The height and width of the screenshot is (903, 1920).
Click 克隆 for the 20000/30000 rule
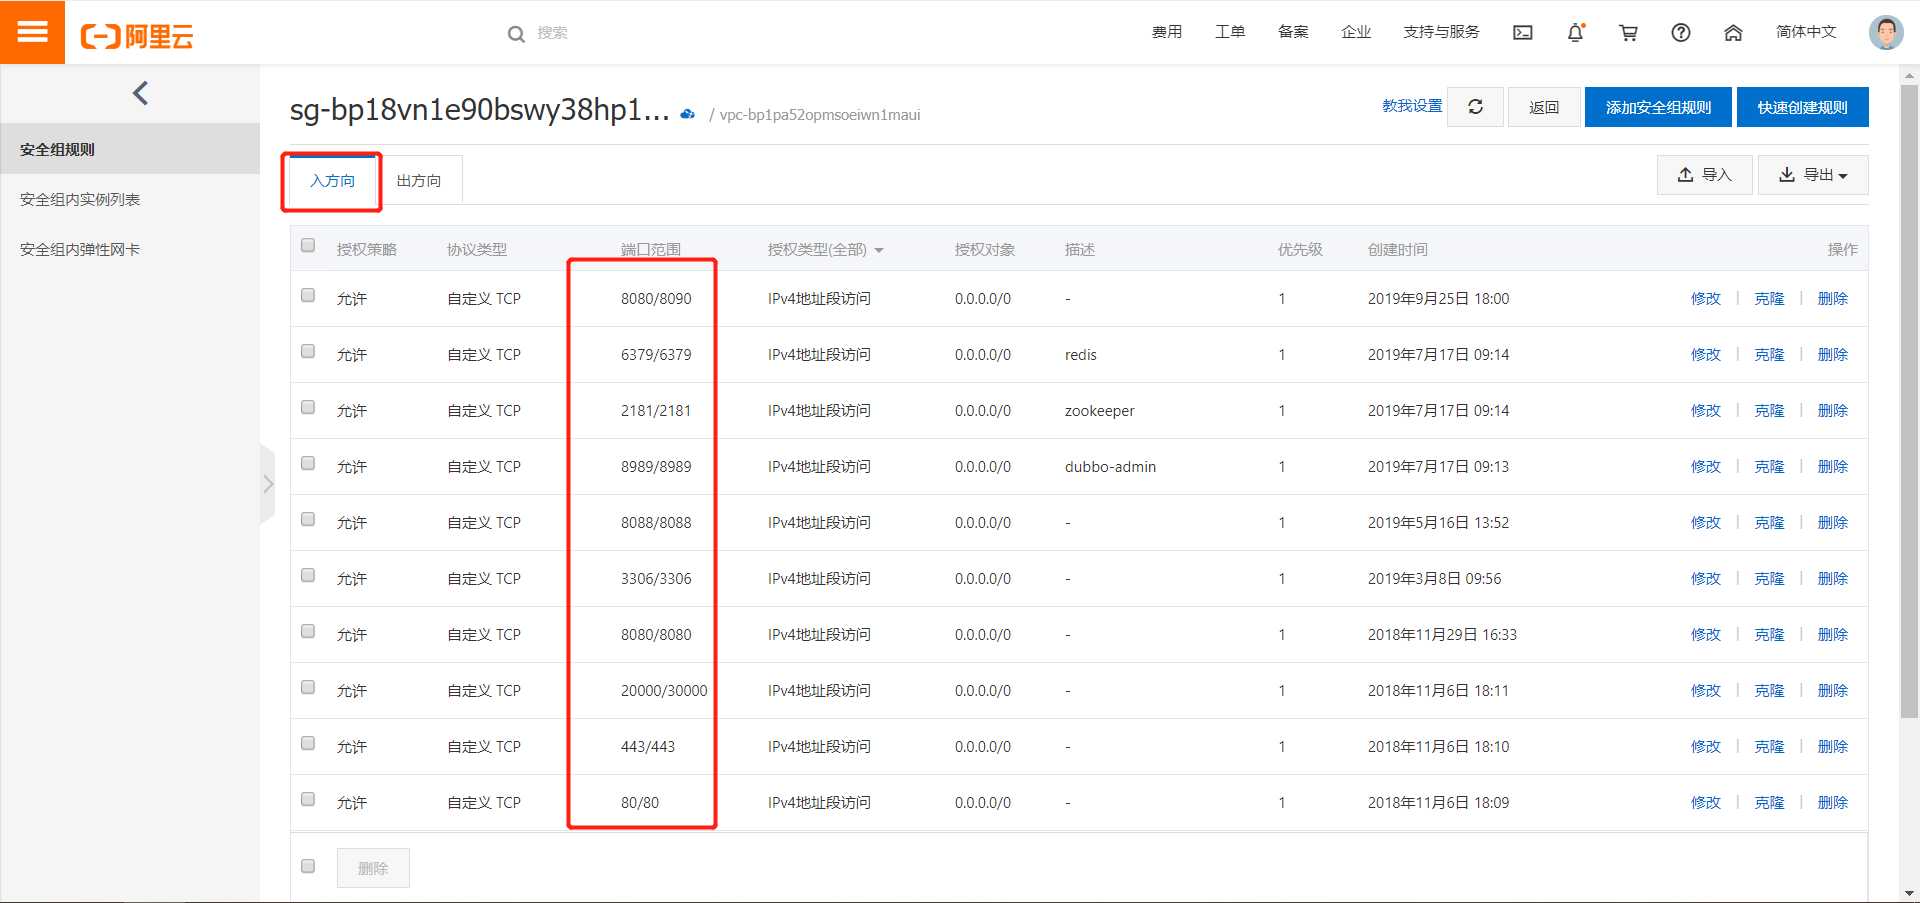point(1769,691)
